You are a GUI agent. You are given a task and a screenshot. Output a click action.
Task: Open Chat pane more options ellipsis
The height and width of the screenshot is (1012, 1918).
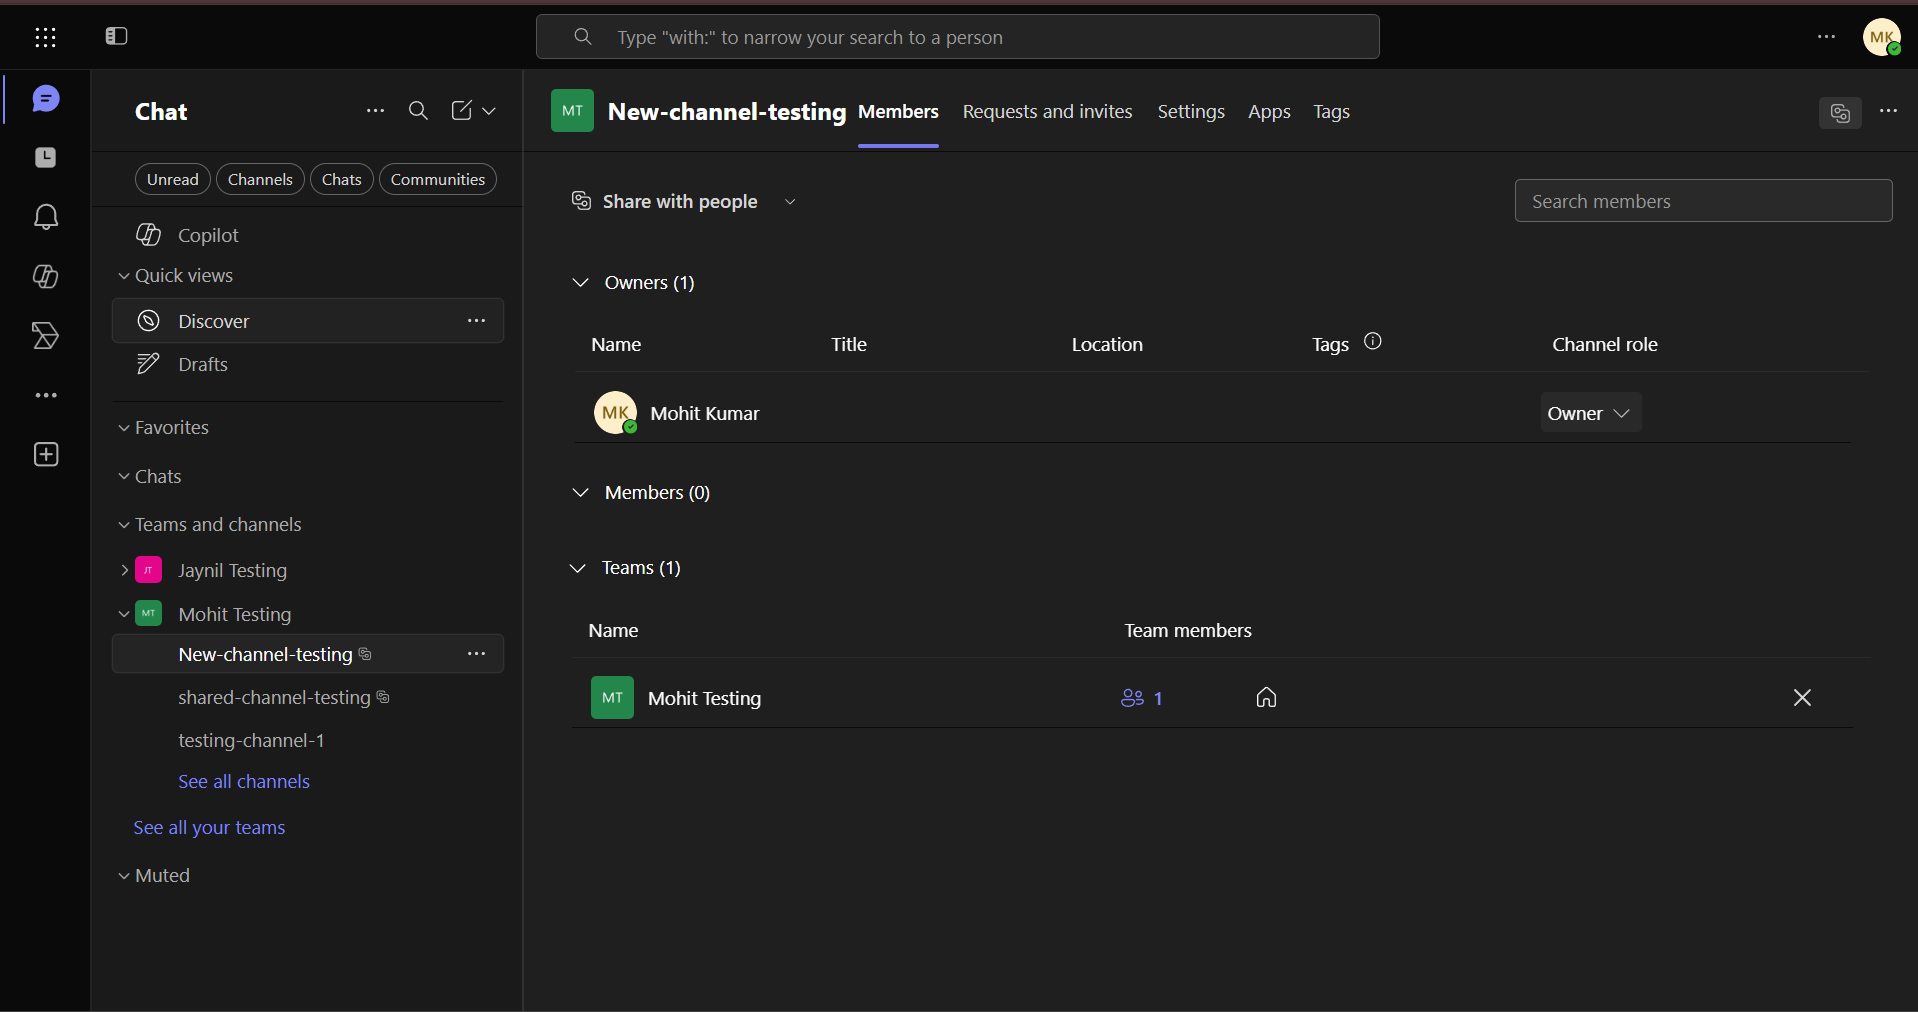click(375, 111)
